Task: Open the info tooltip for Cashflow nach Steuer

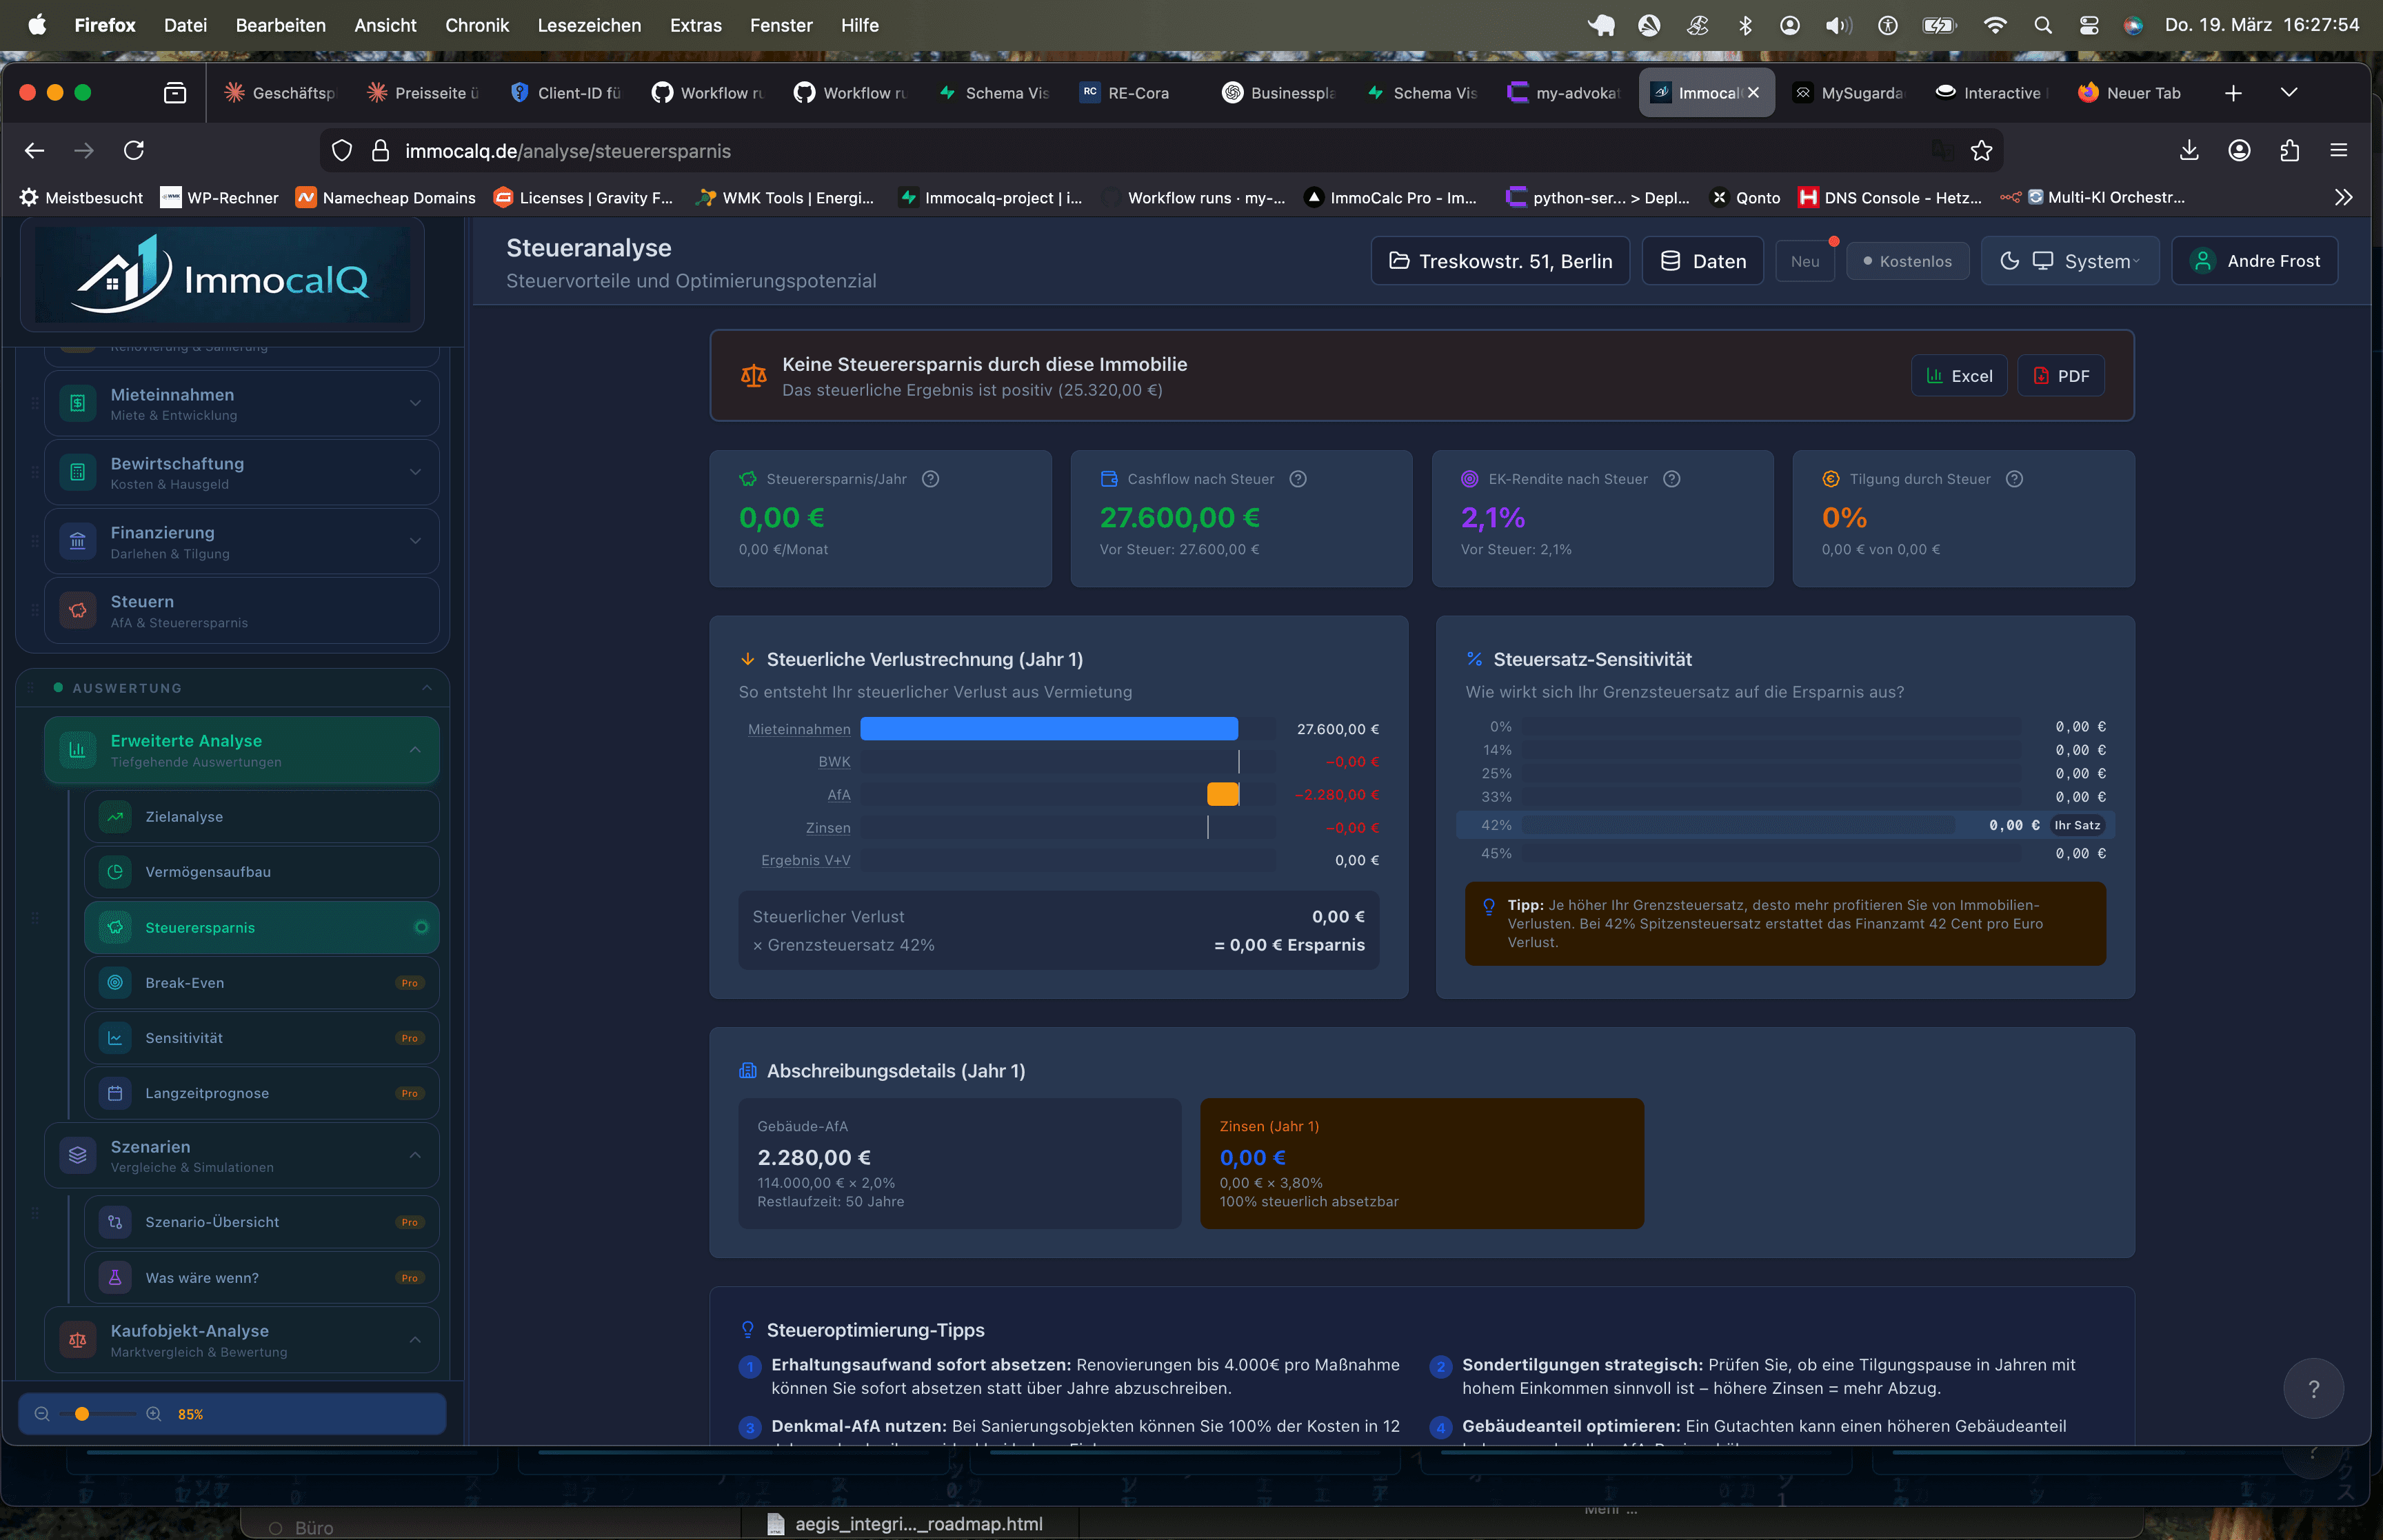Action: 1298,479
